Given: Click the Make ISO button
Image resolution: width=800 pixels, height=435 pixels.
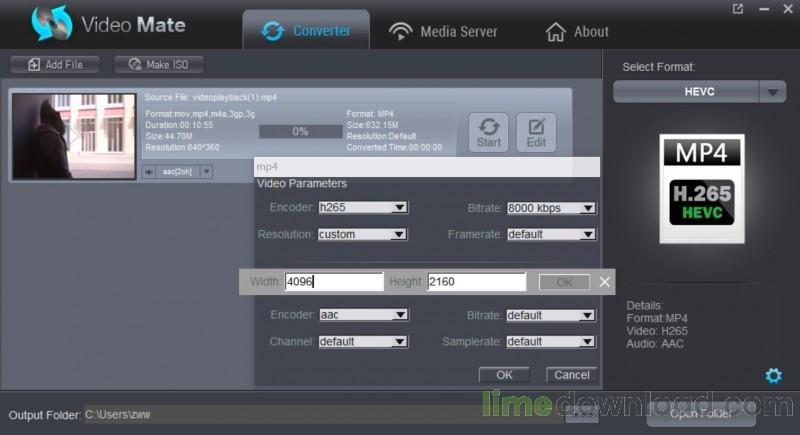Looking at the screenshot, I should [x=159, y=65].
